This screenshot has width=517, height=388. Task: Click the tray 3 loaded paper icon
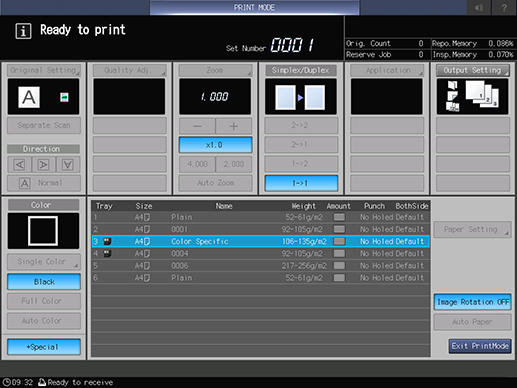107,241
